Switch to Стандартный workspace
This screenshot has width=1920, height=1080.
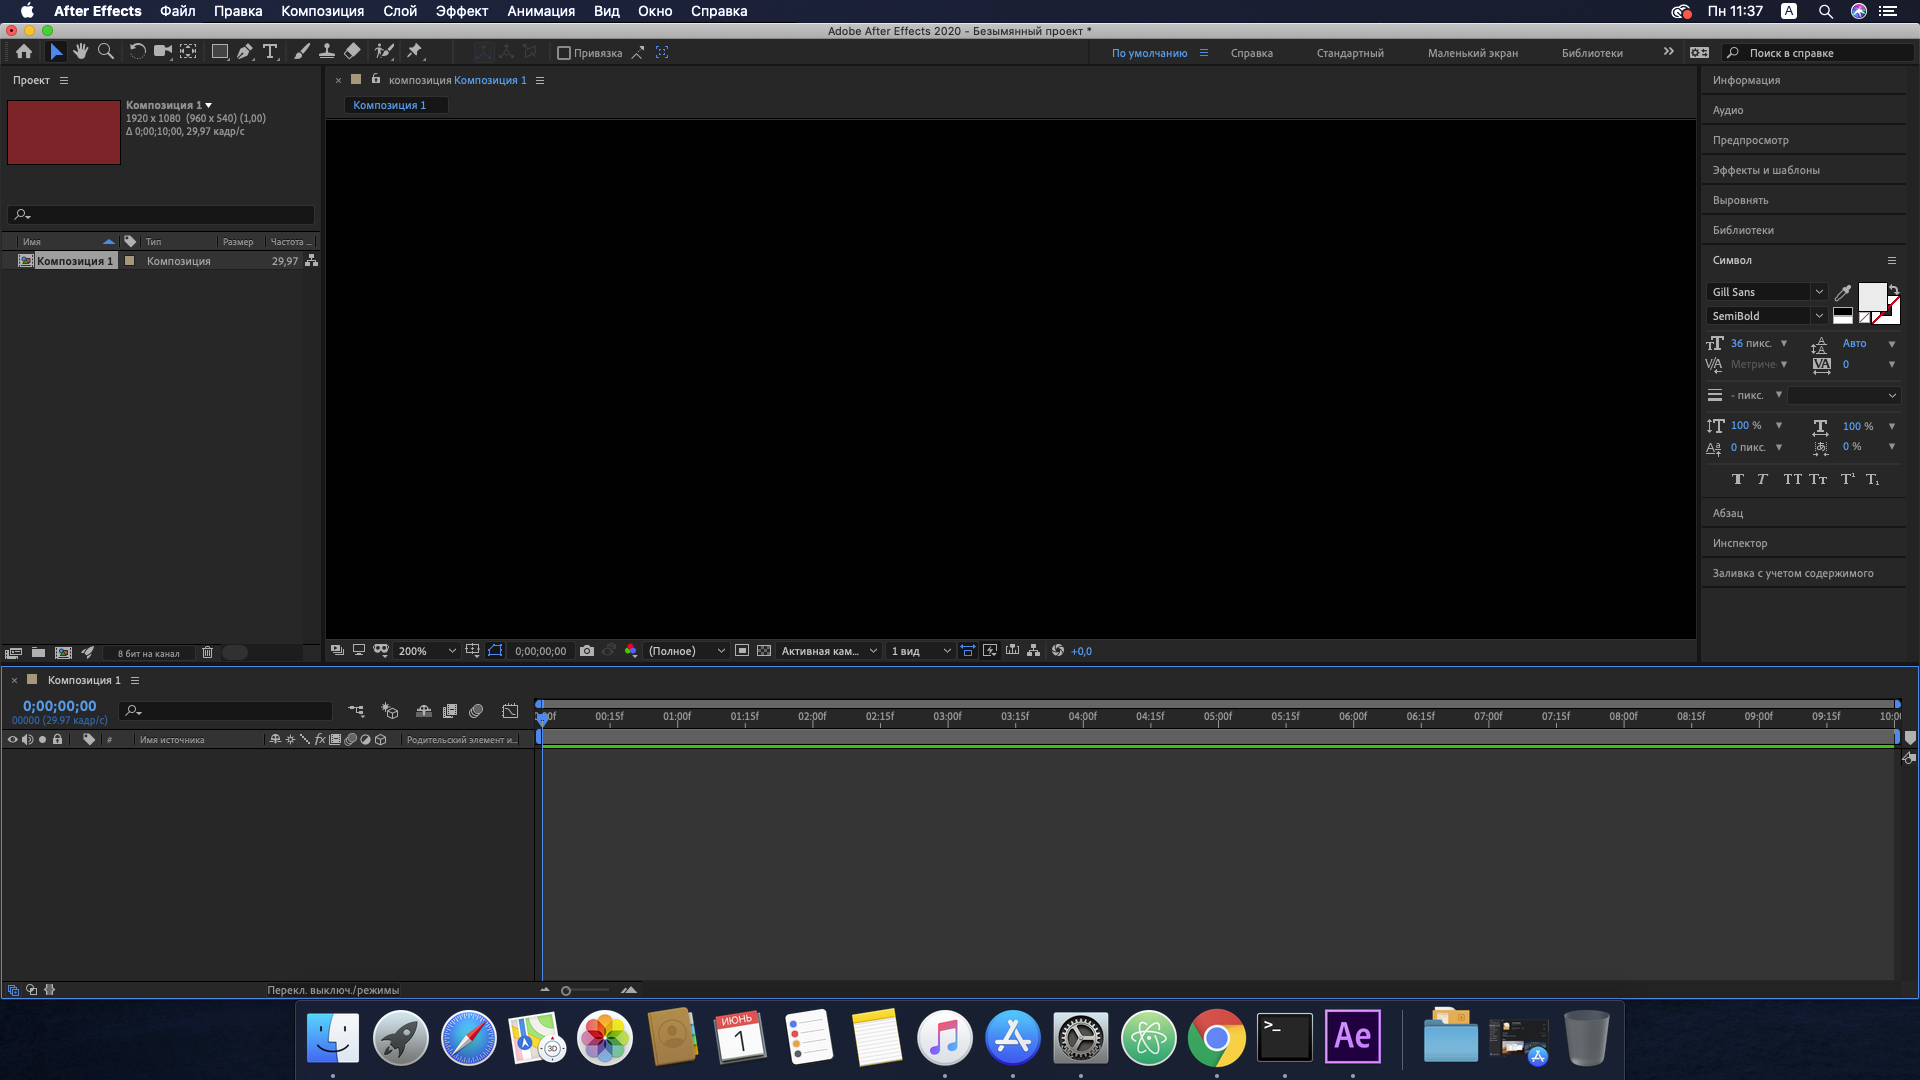click(1350, 53)
